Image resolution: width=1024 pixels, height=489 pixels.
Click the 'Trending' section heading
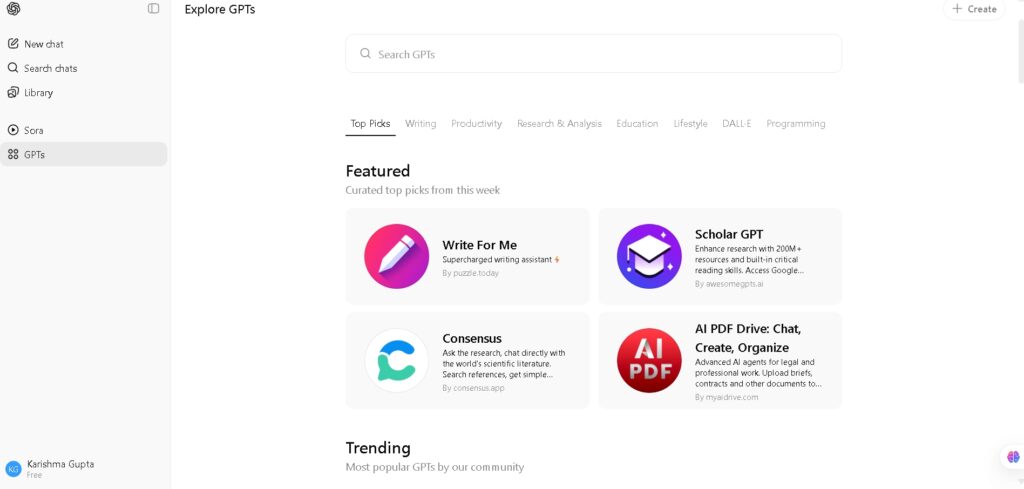pyautogui.click(x=378, y=448)
